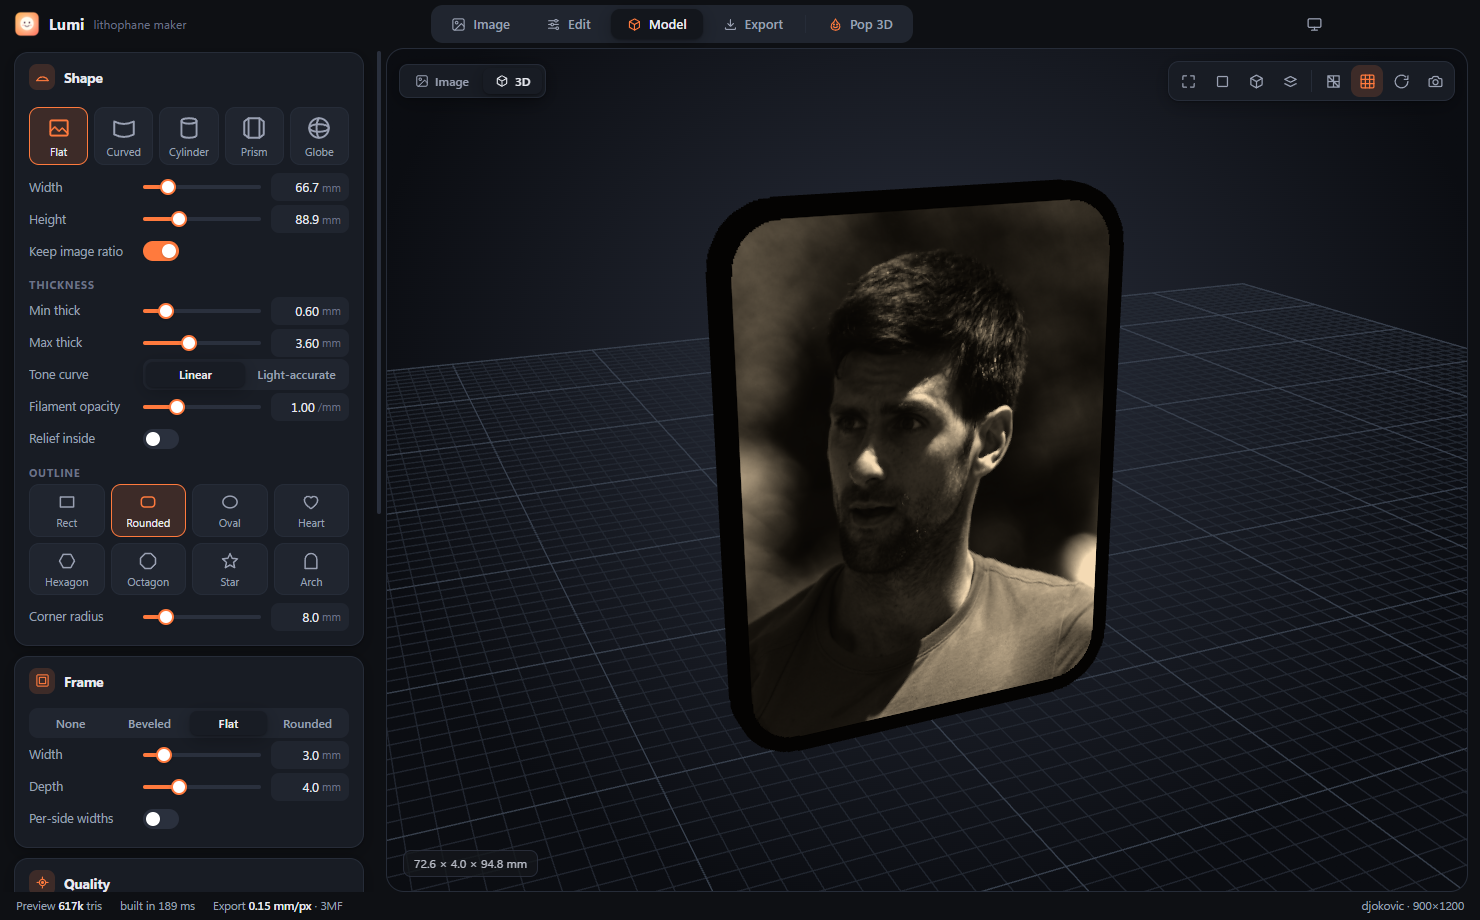
Task: Set frame style to None
Action: (71, 724)
